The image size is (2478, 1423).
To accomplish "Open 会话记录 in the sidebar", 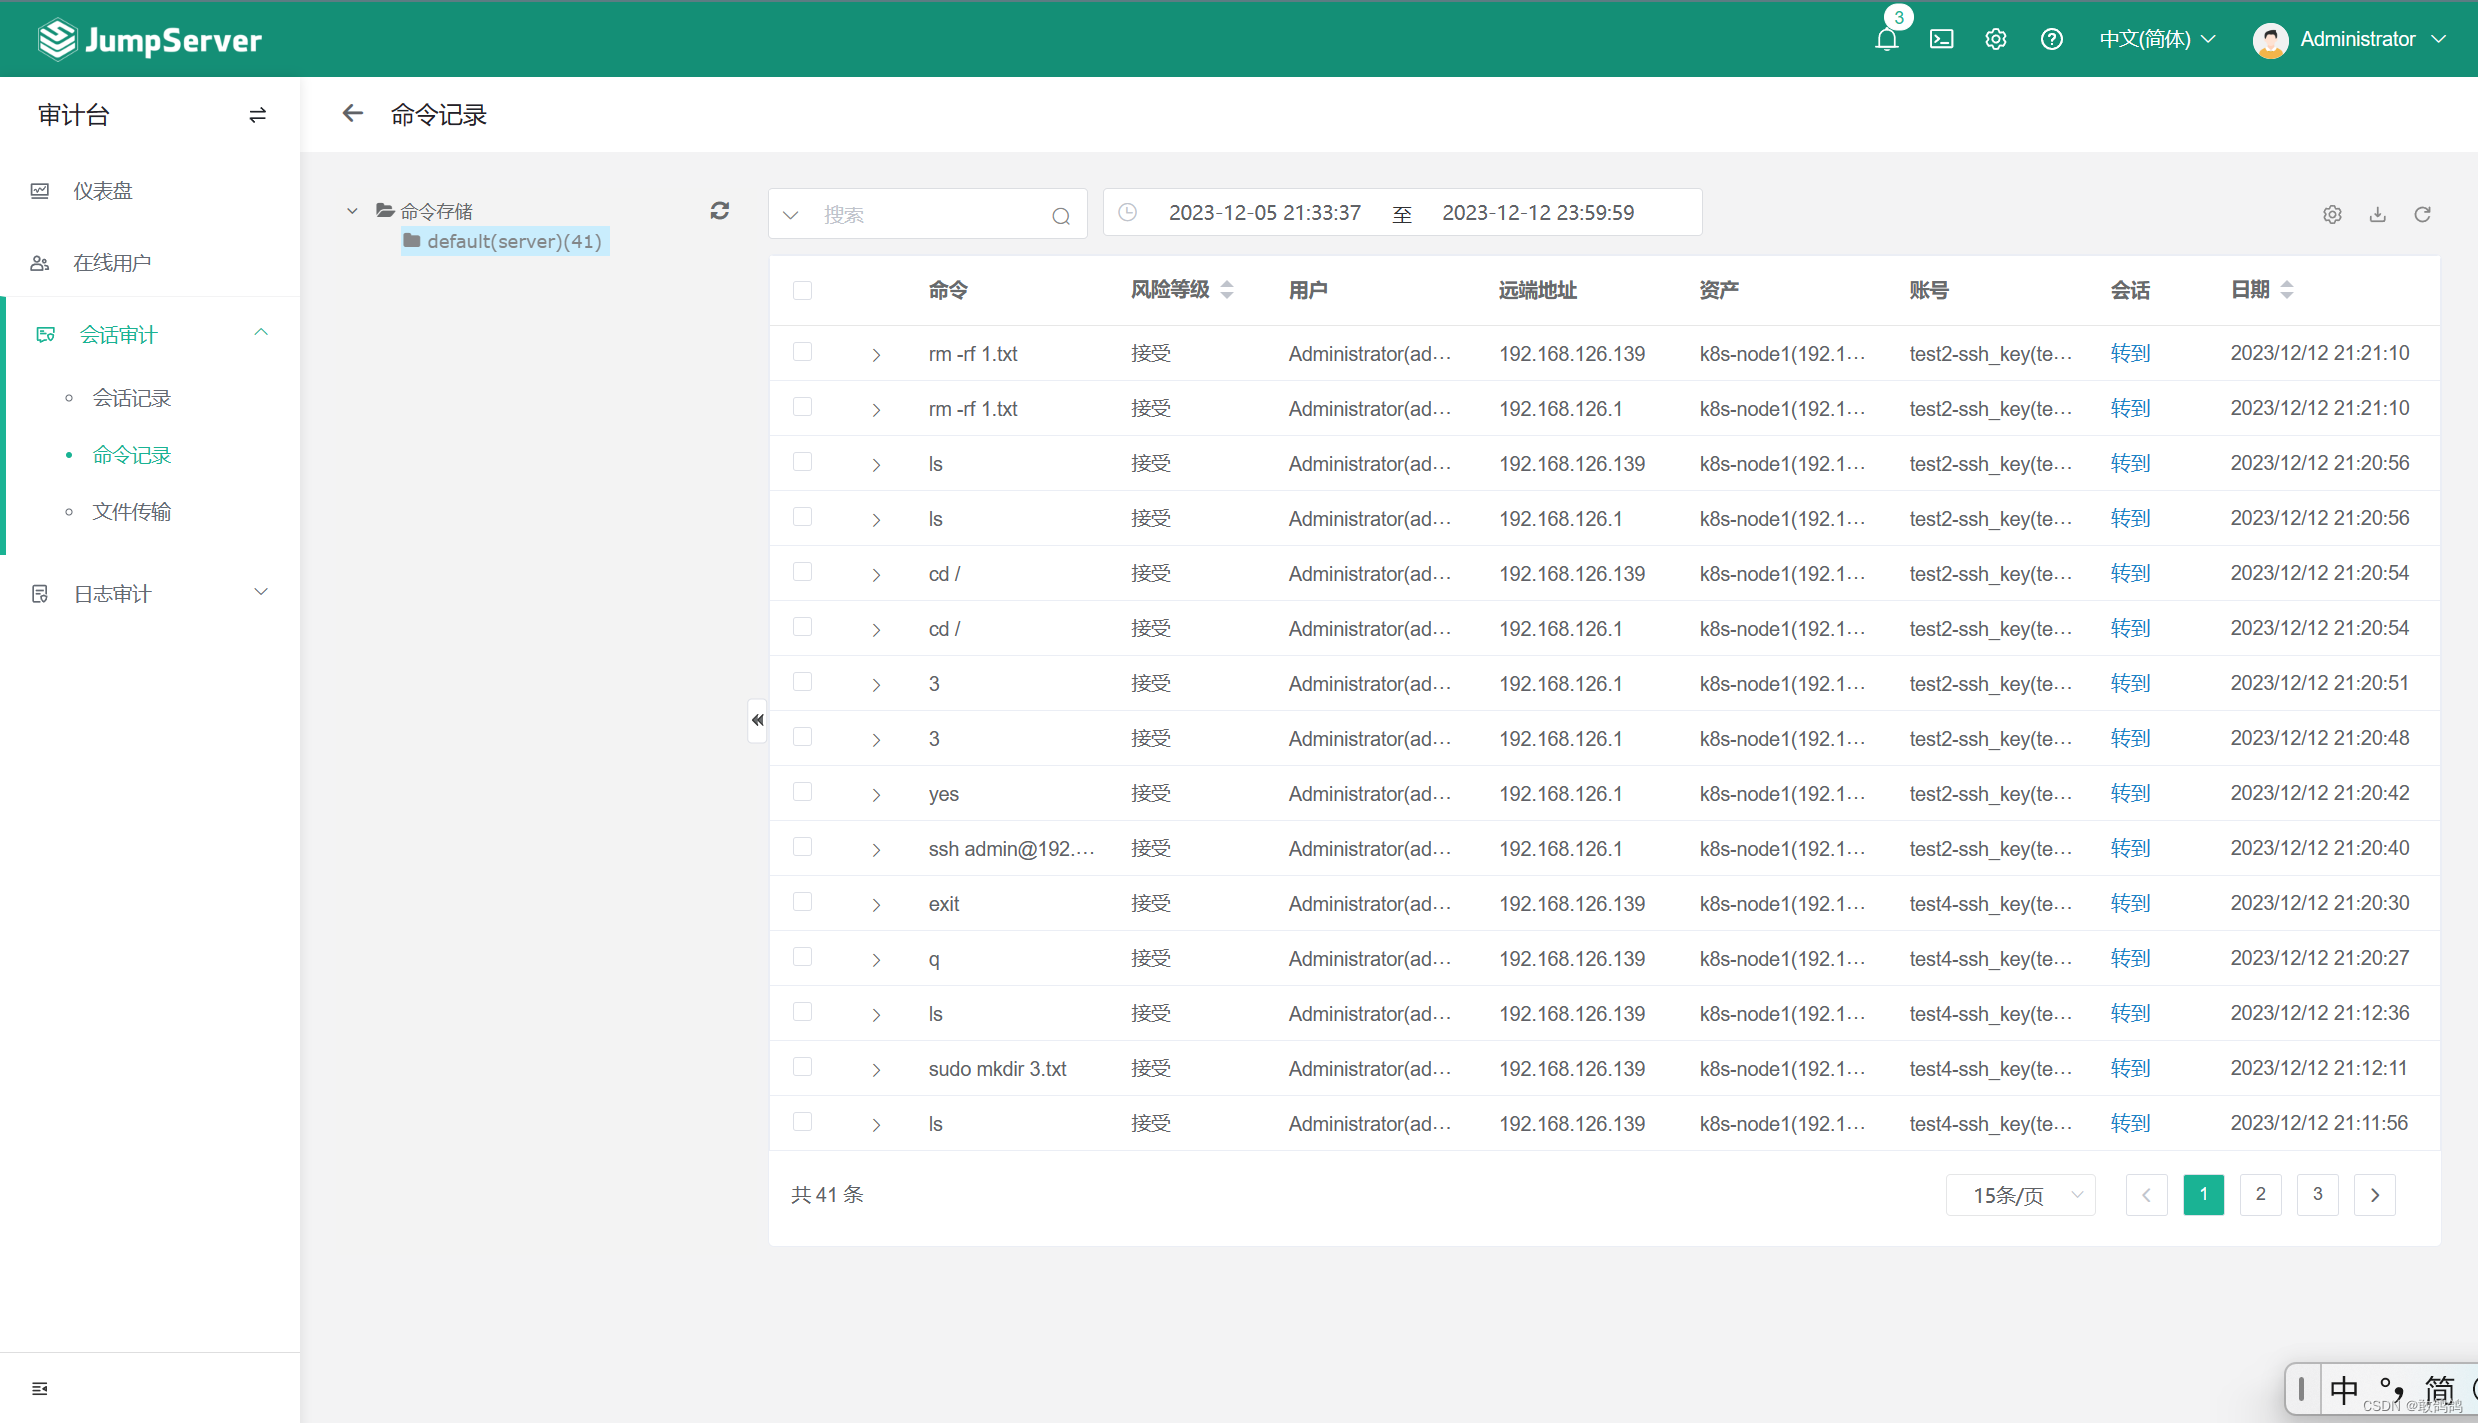I will tap(132, 398).
